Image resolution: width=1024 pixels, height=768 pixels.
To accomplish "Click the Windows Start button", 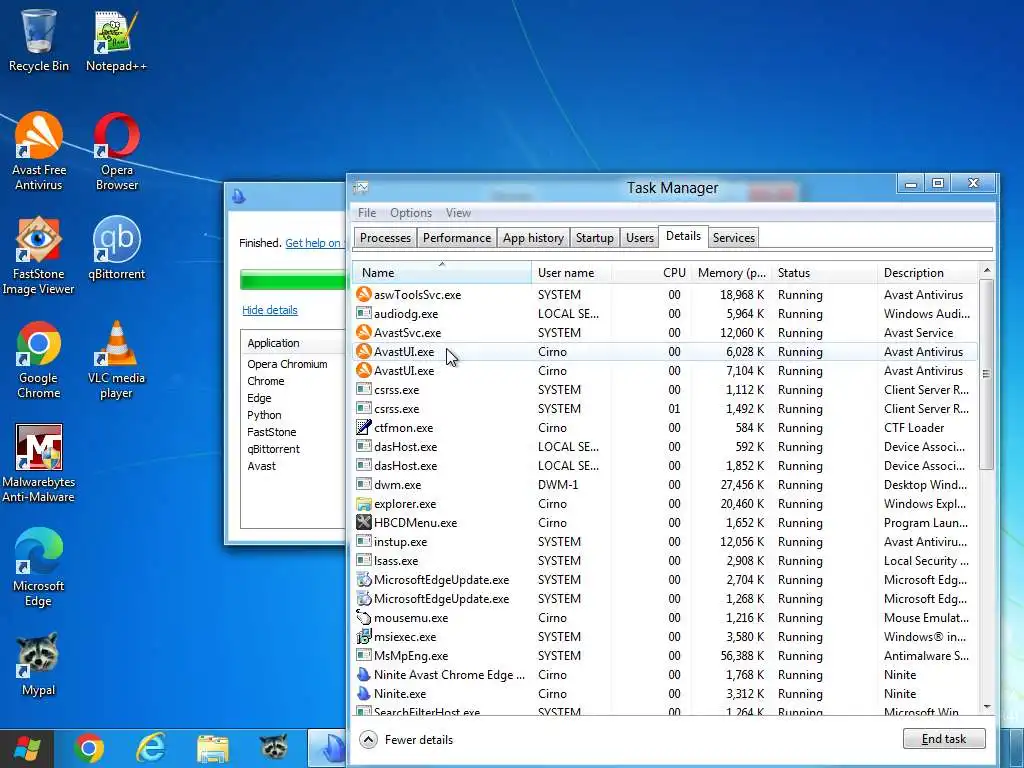I will point(27,748).
